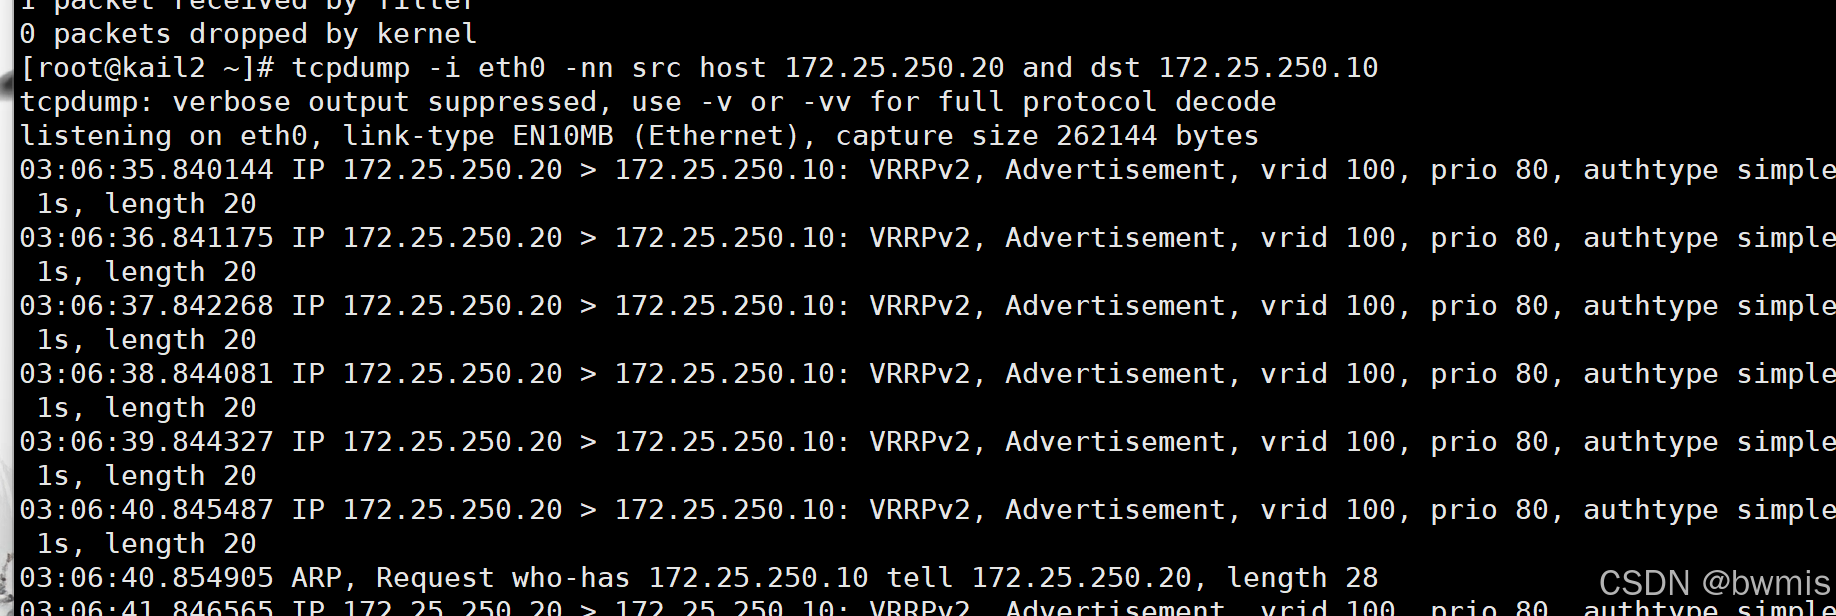The width and height of the screenshot is (1836, 616).
Task: Click the 03:06:36.841175 timestamp
Action: 146,238
